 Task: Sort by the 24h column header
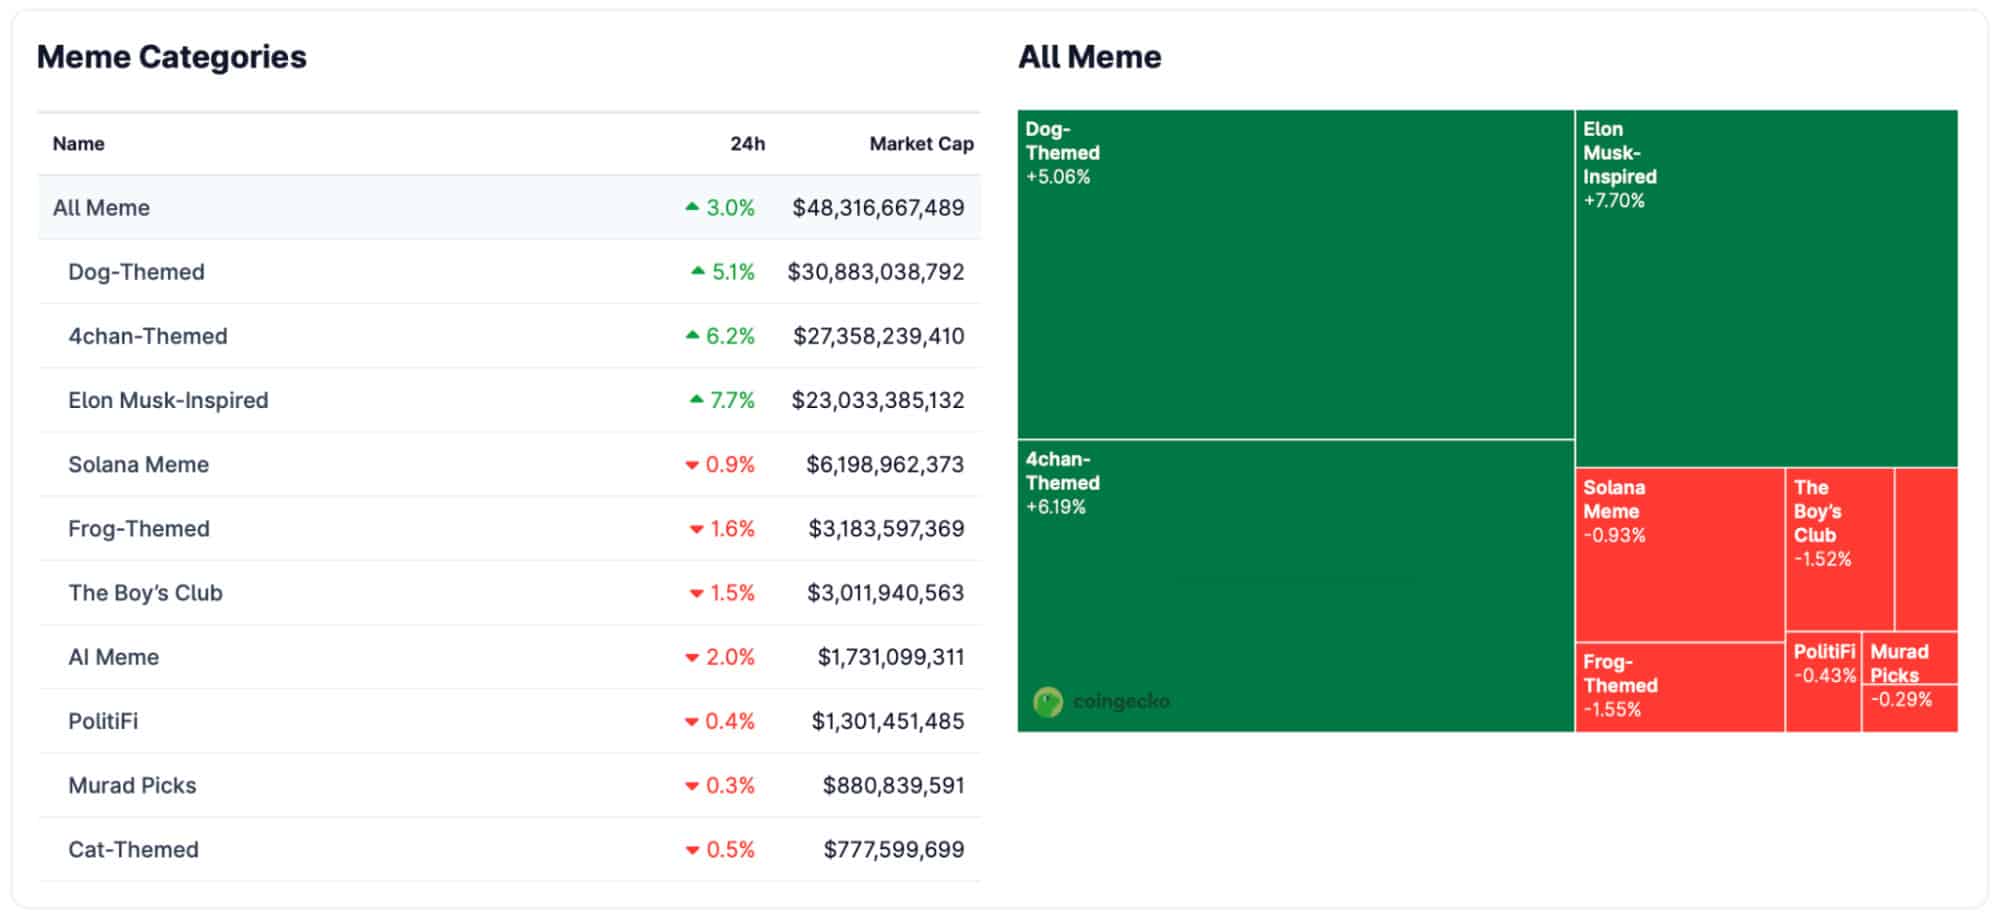(x=746, y=144)
